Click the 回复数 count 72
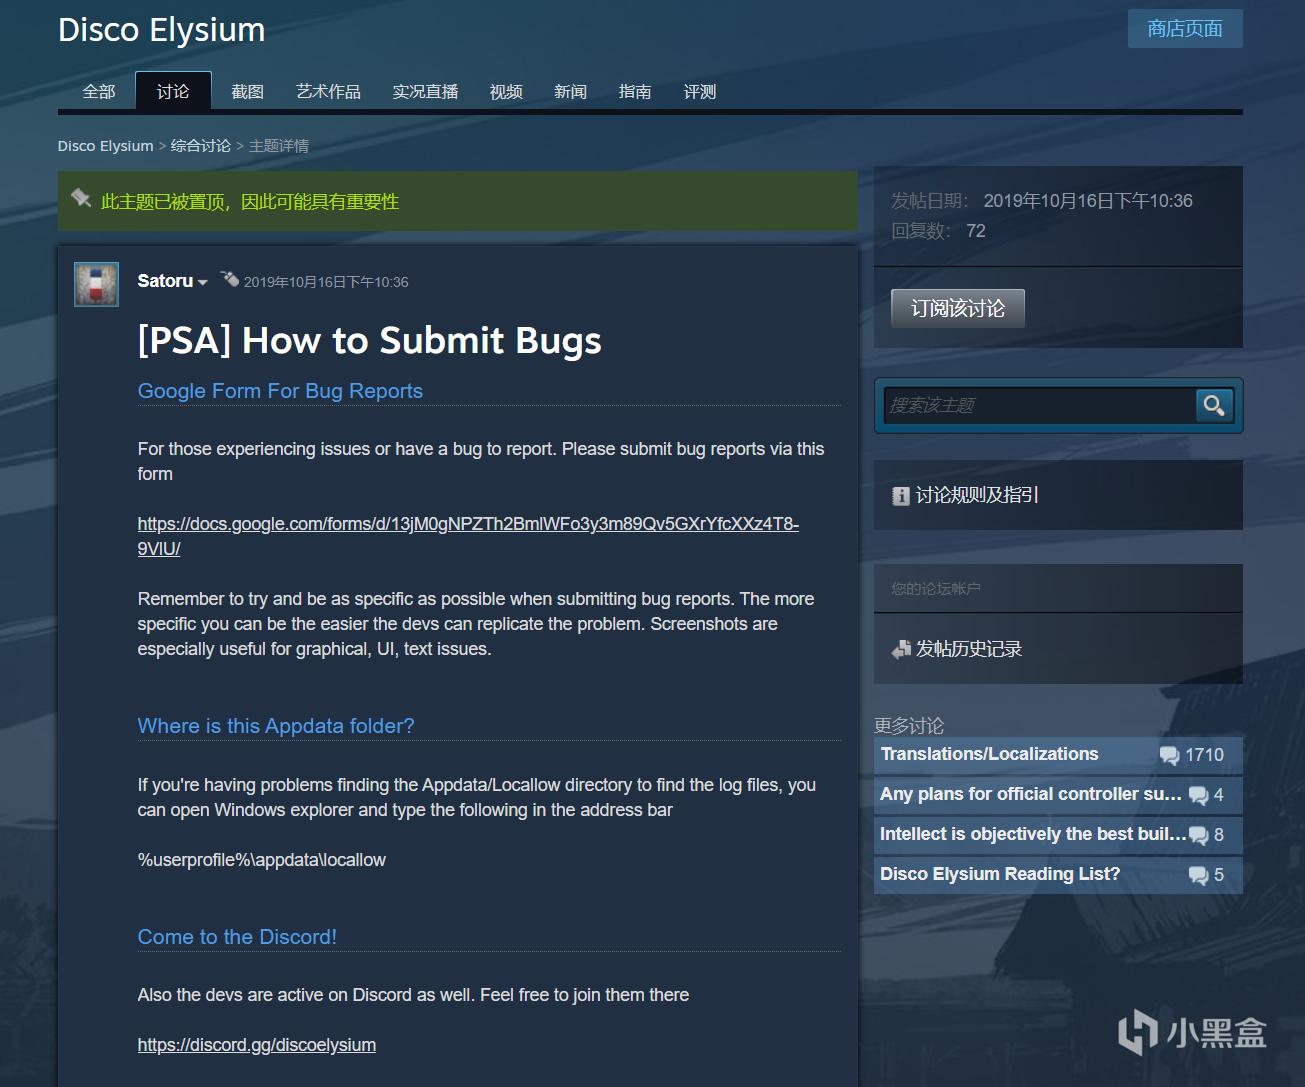This screenshot has width=1305, height=1087. point(976,231)
